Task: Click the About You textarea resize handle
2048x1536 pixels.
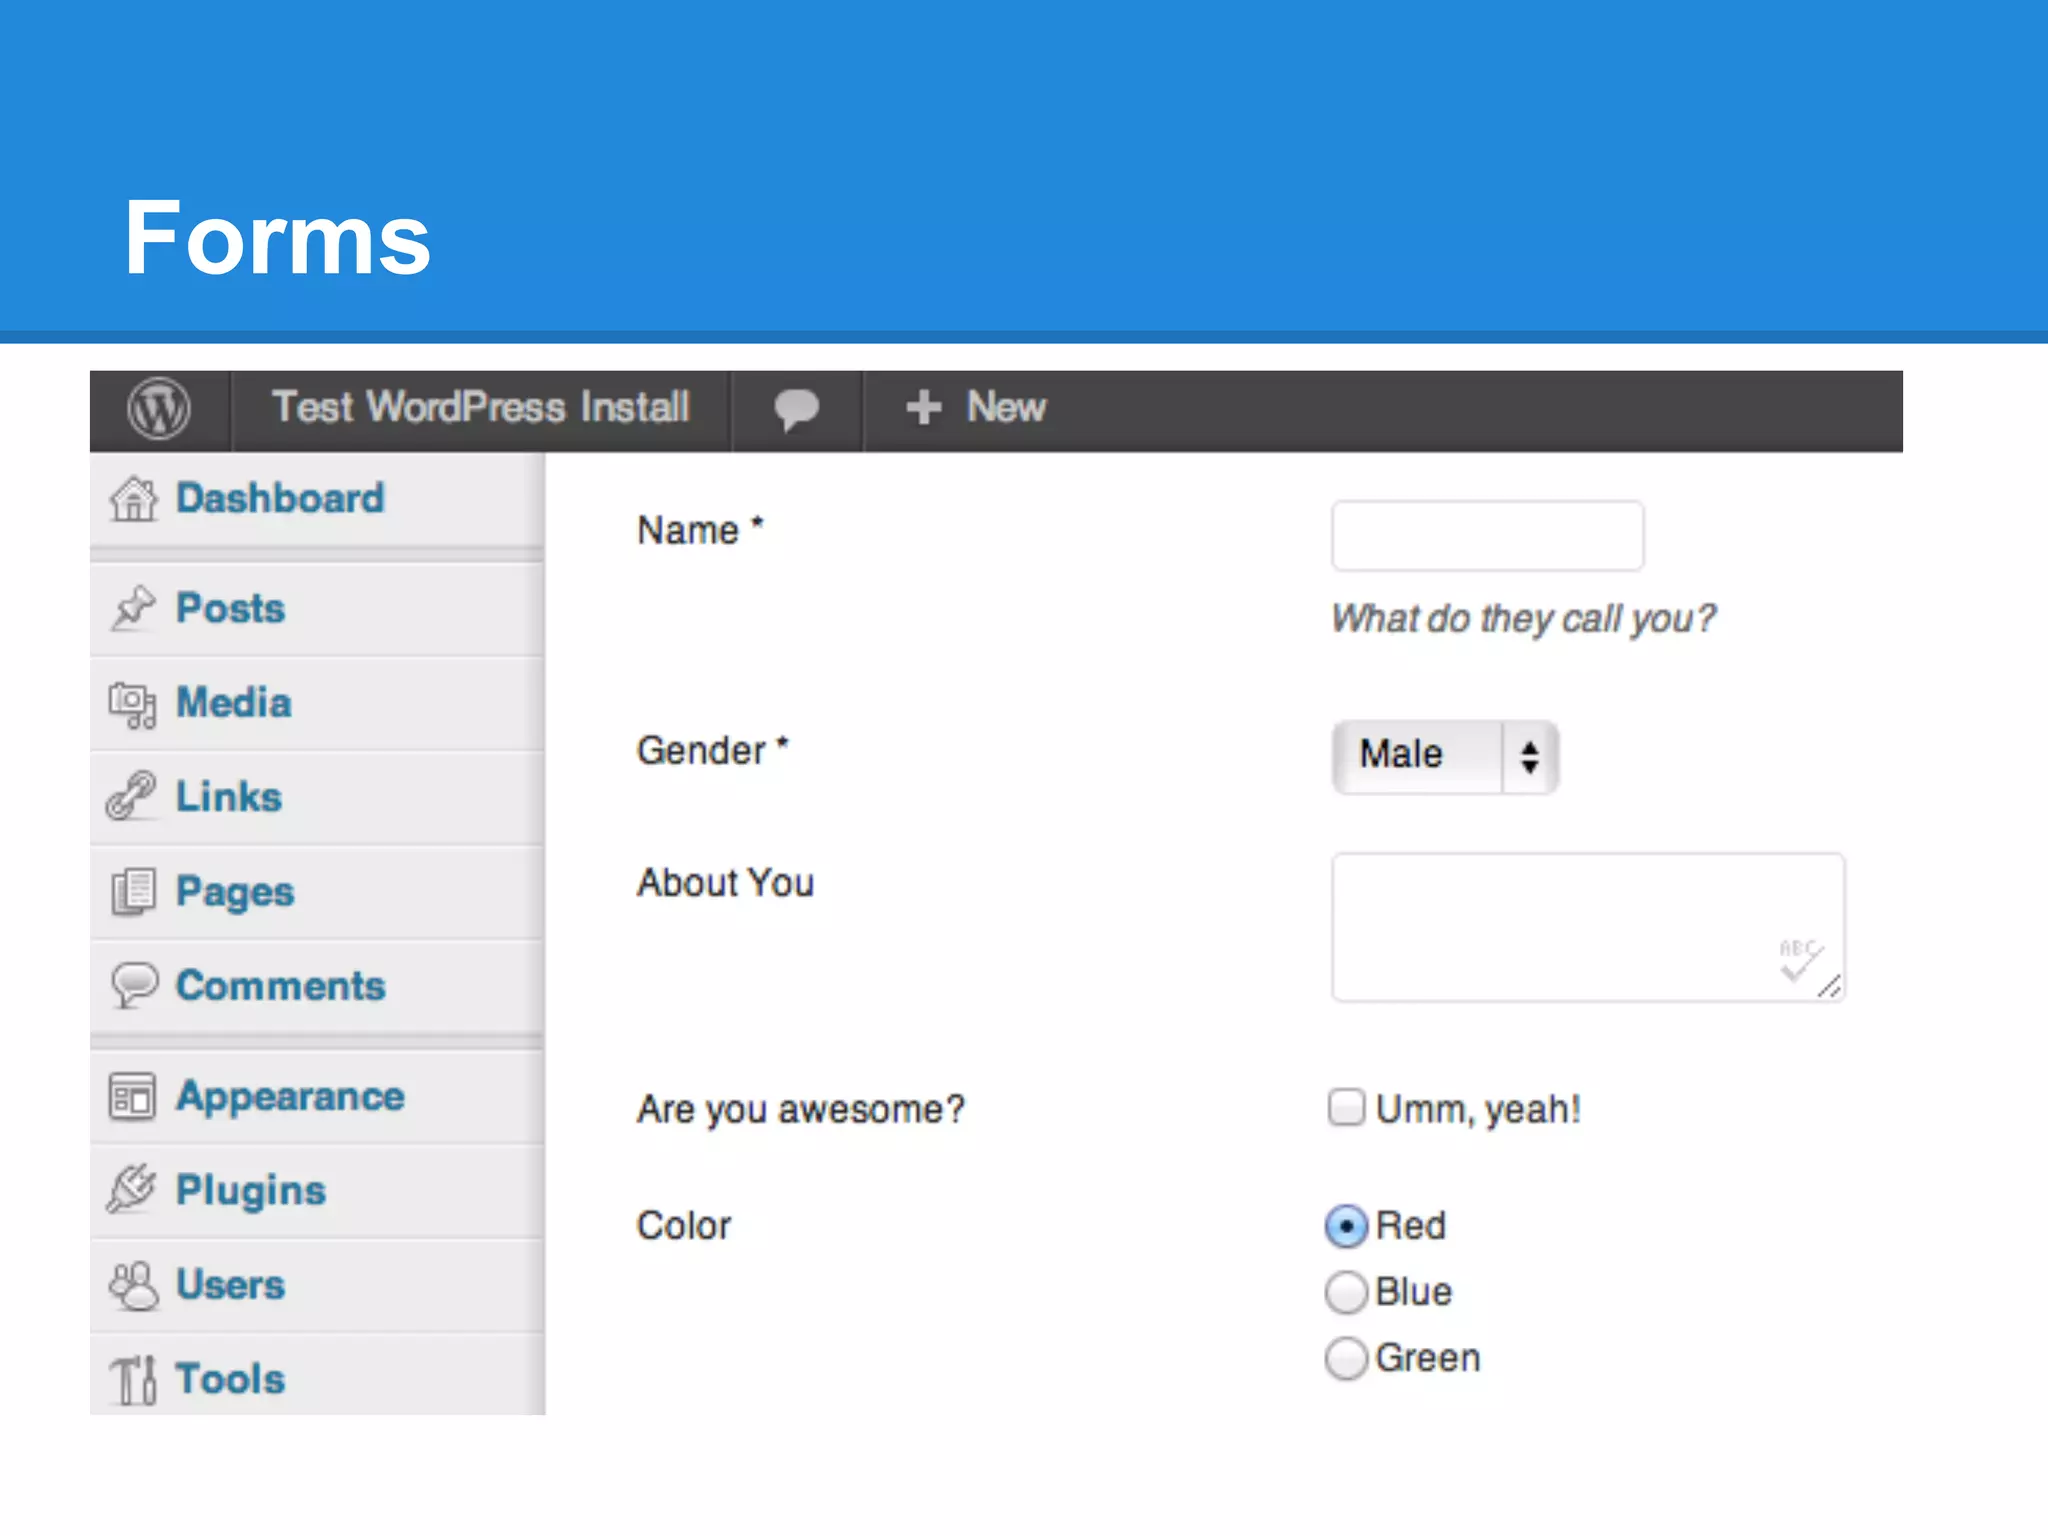Action: [1830, 987]
